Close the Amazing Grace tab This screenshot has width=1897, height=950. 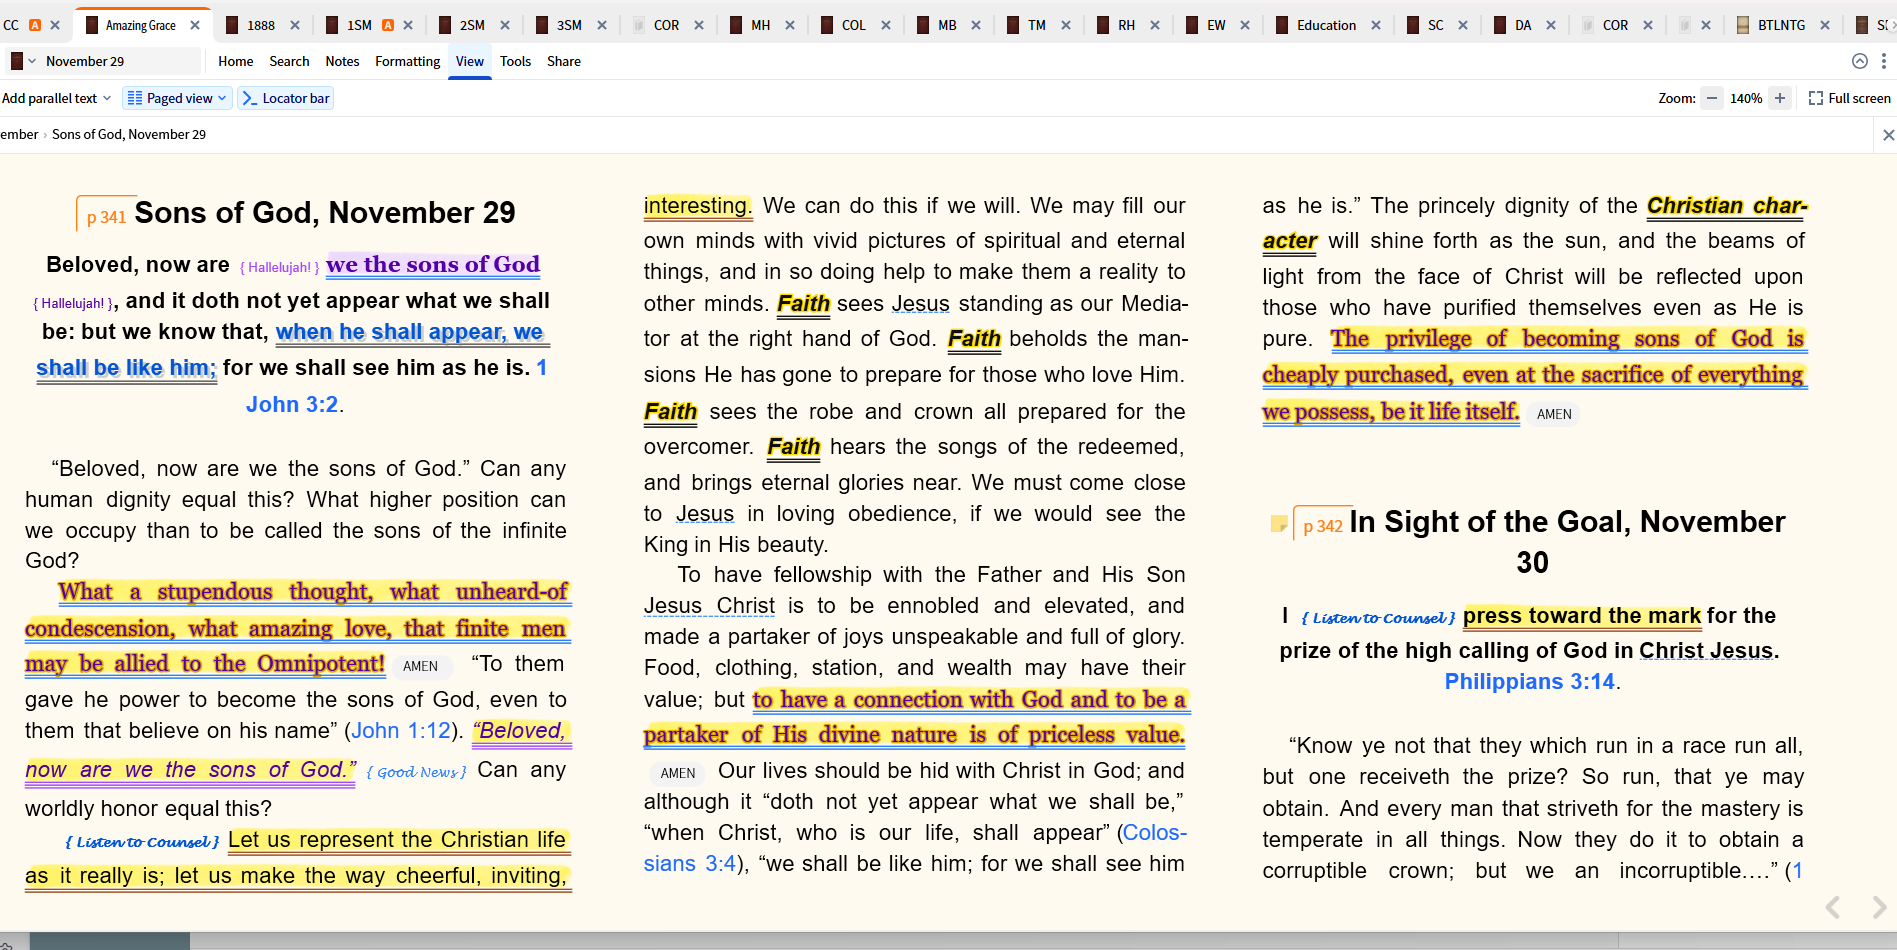[195, 25]
